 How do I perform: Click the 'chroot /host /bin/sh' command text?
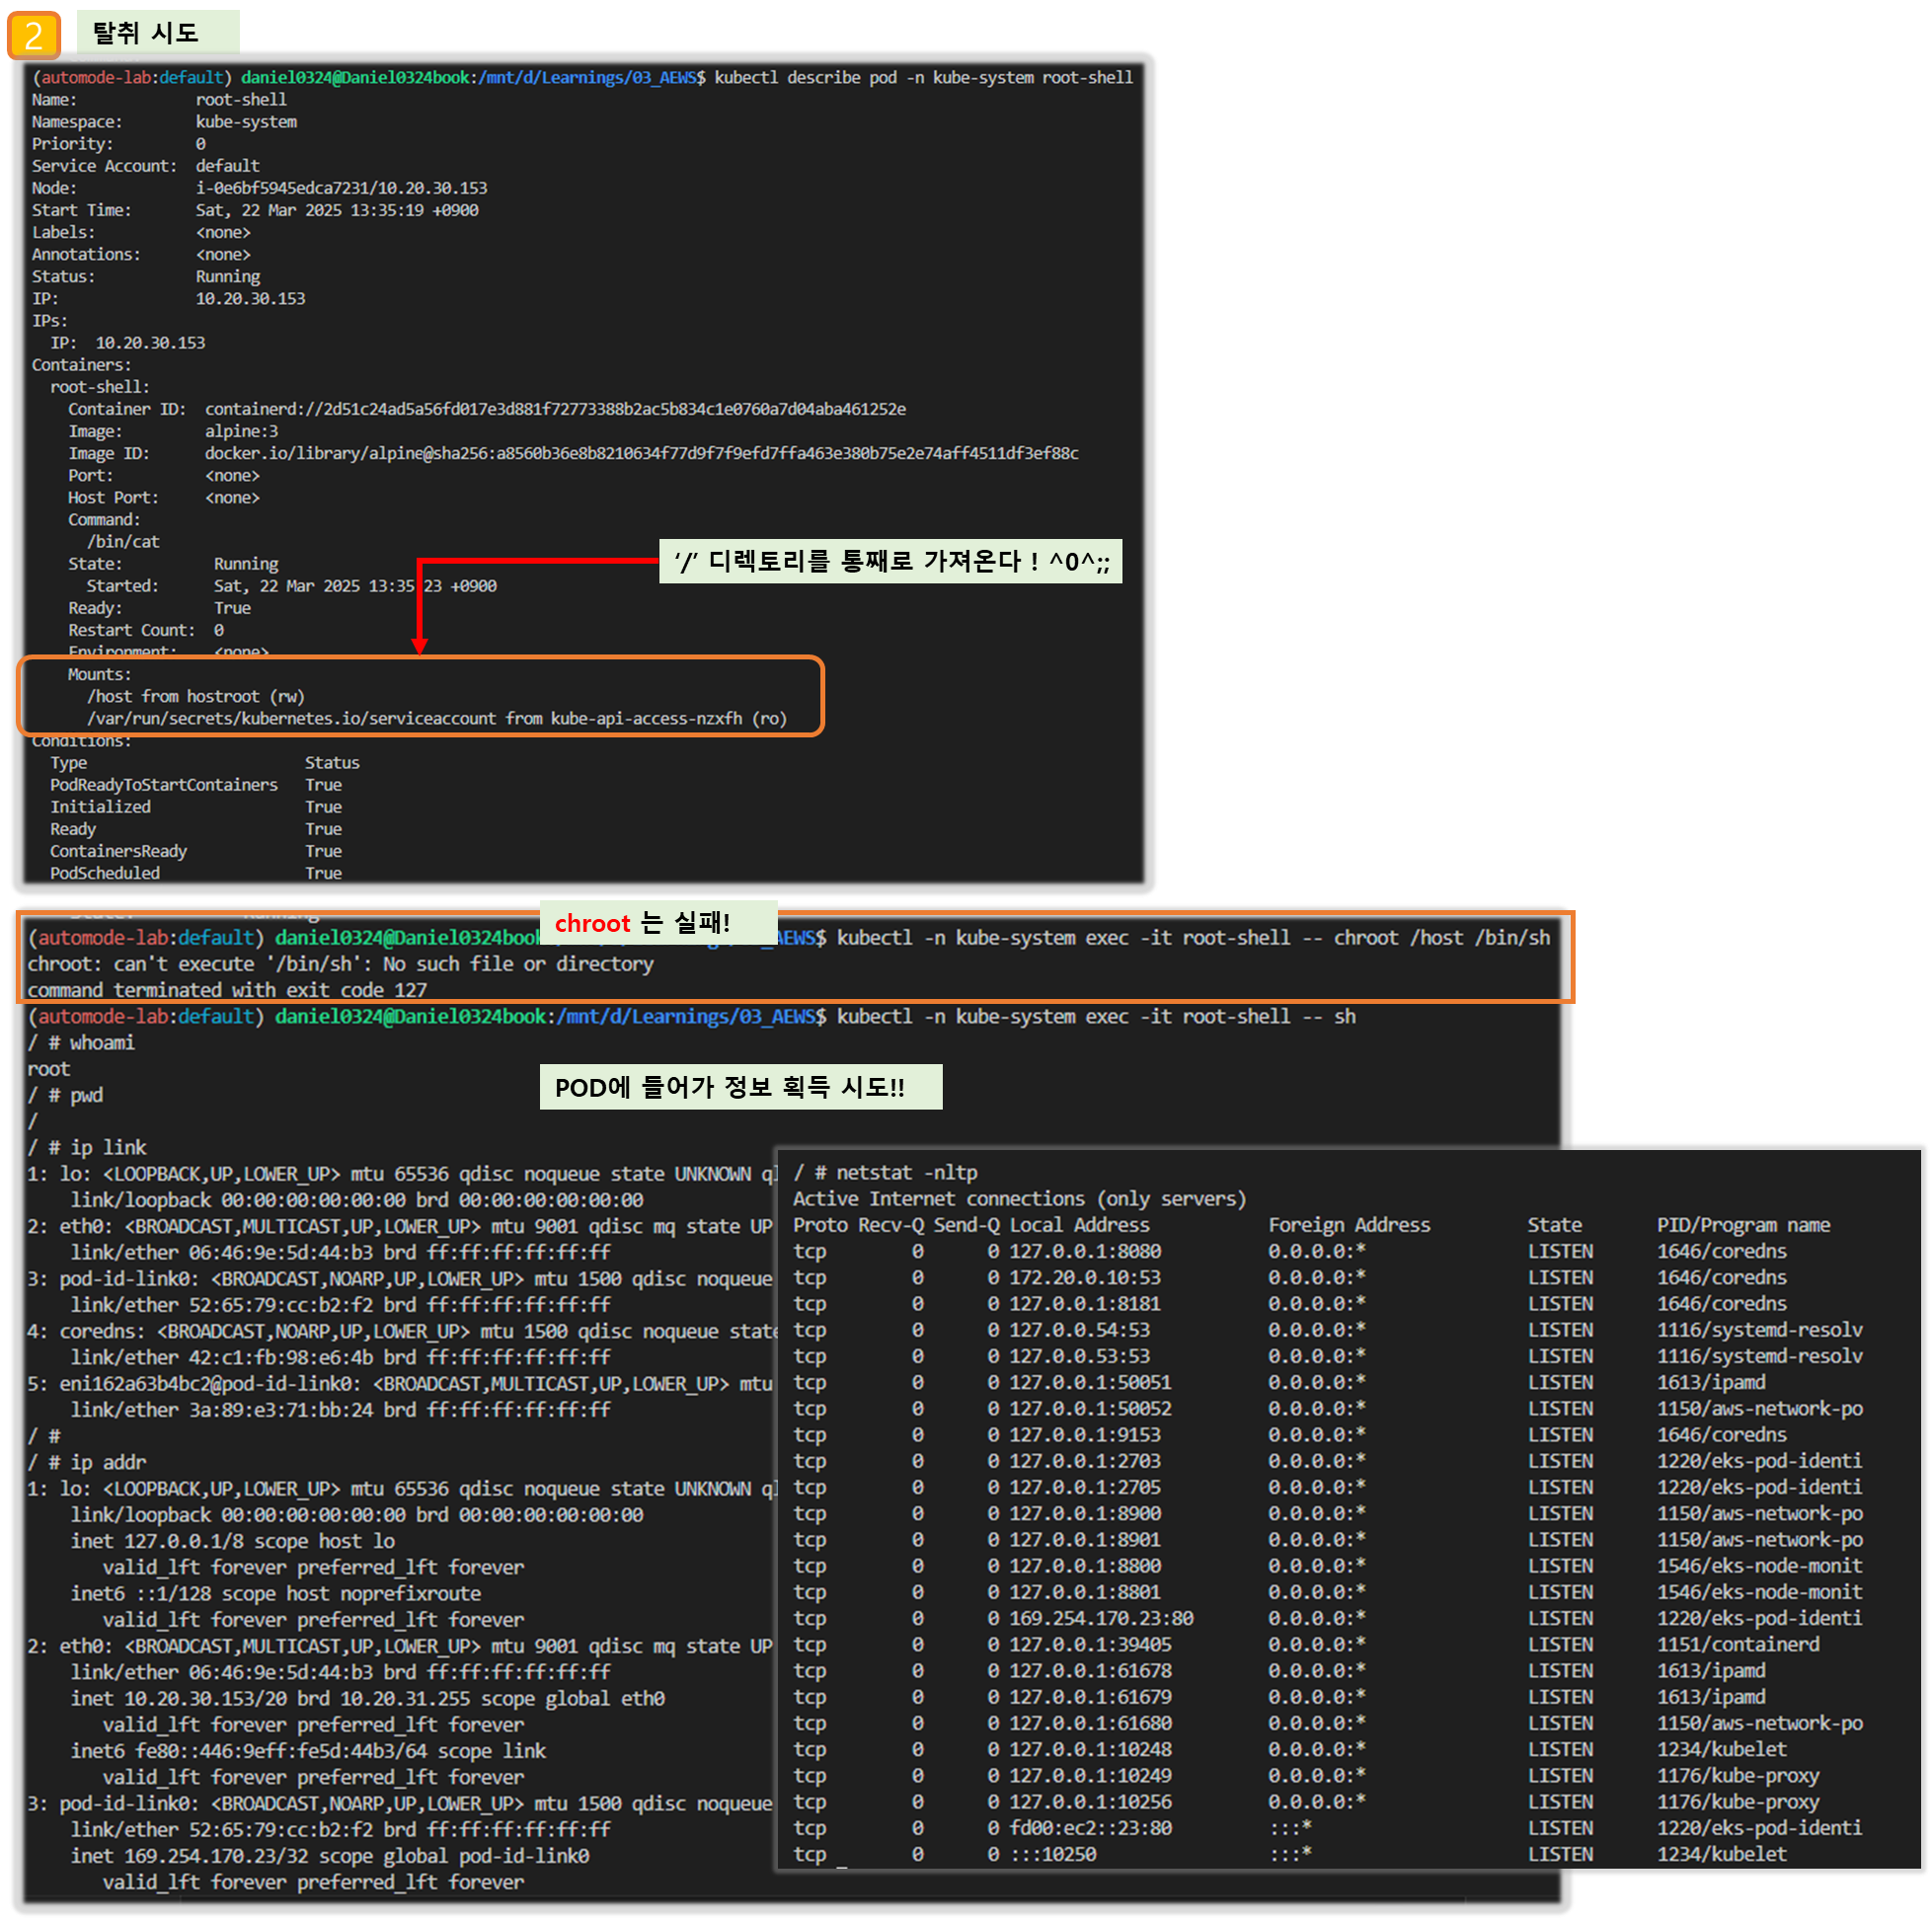click(1441, 937)
